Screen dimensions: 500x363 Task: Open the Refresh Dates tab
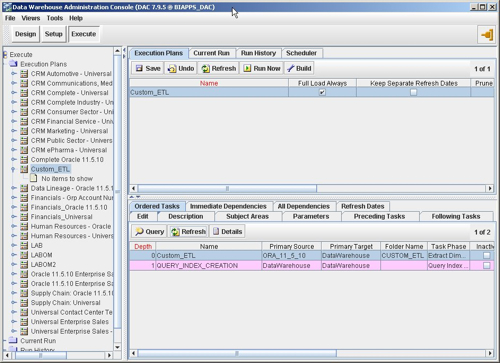click(363, 206)
